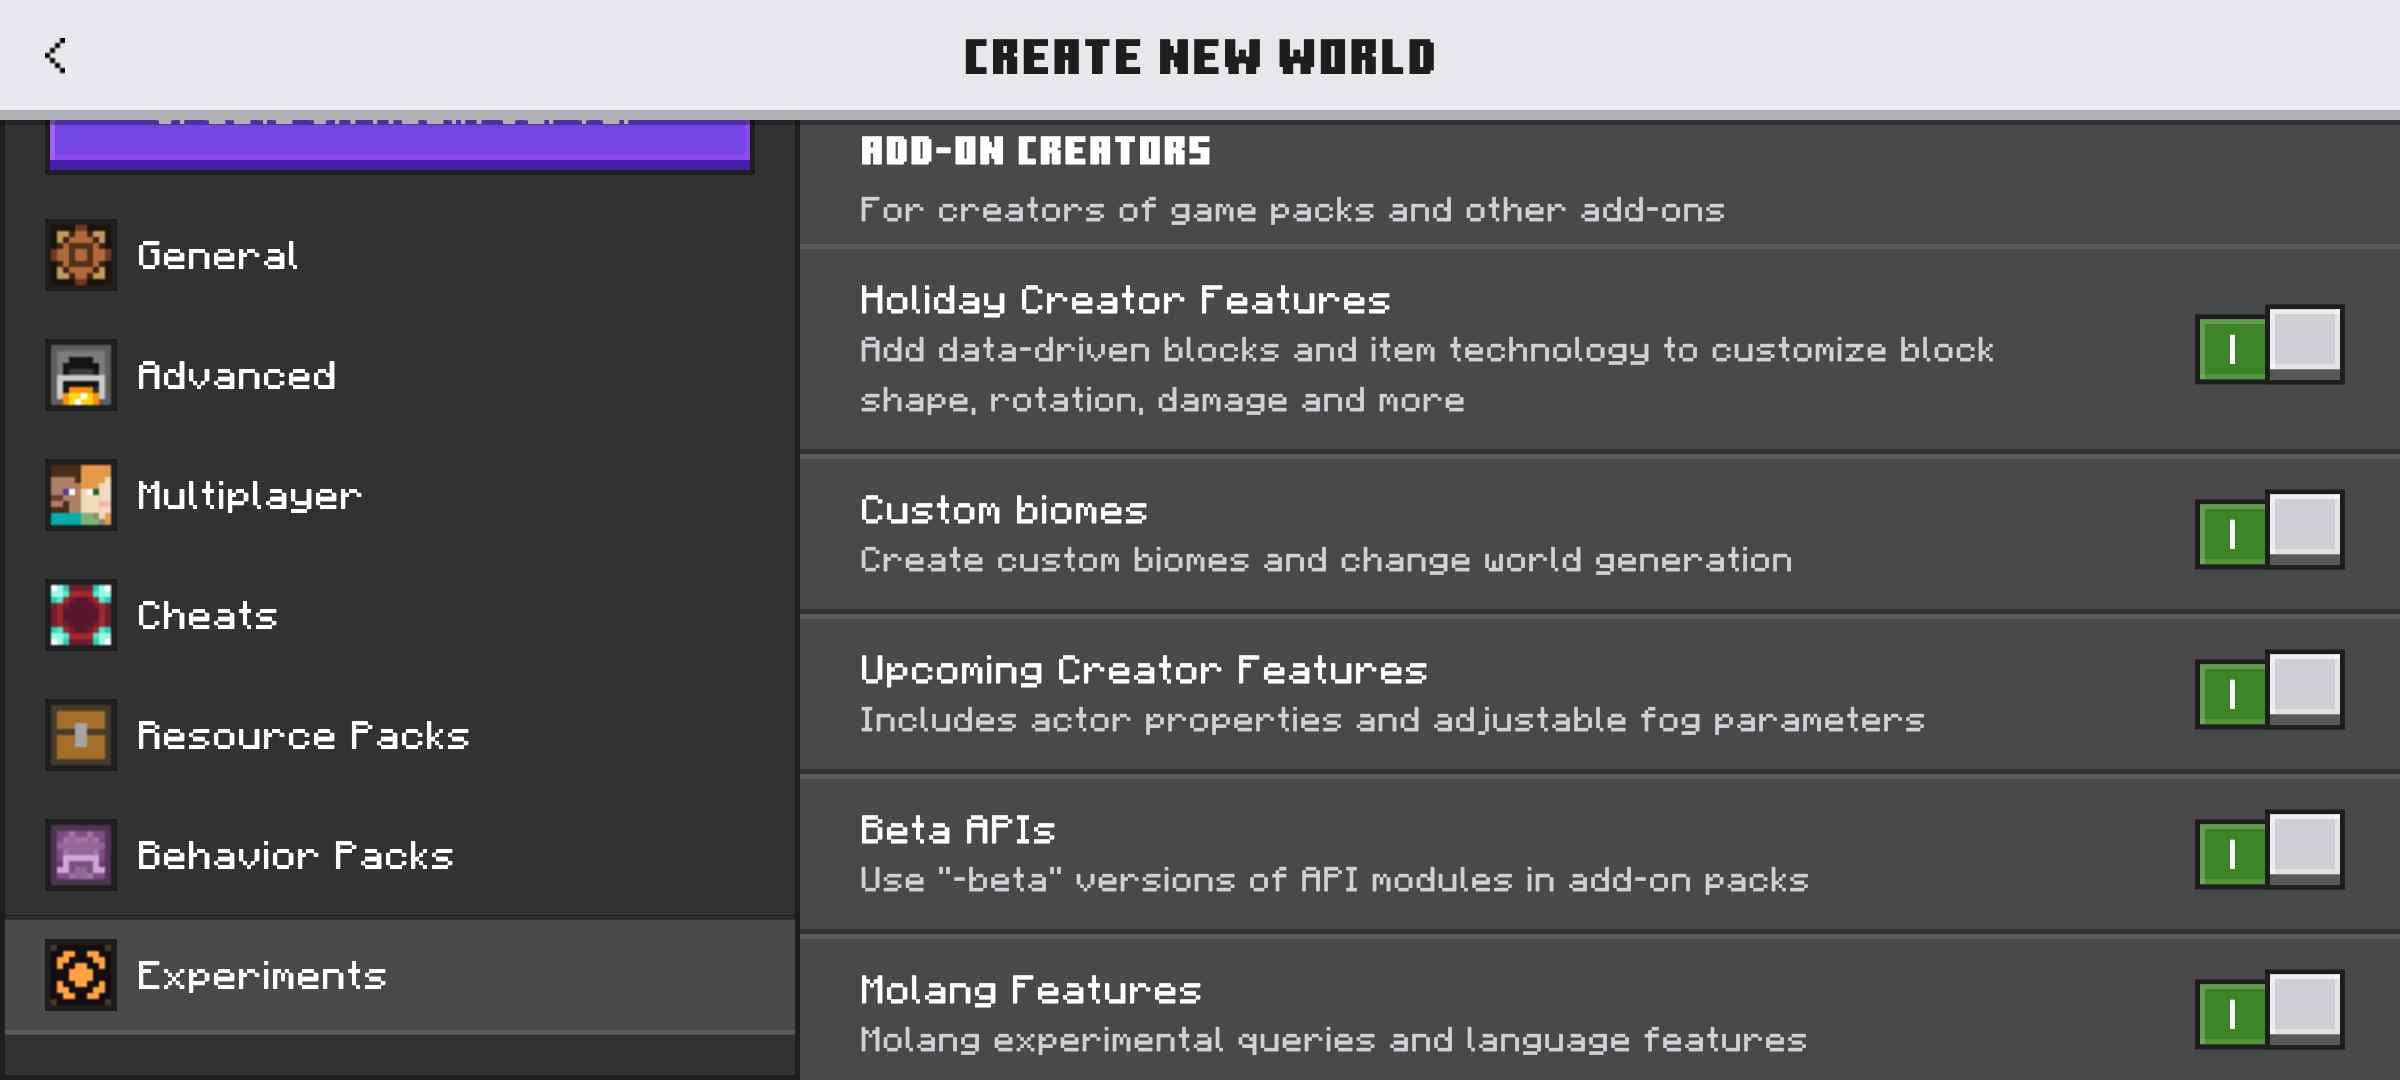This screenshot has height=1080, width=2400.
Task: Open the General settings tab
Action: pos(400,255)
